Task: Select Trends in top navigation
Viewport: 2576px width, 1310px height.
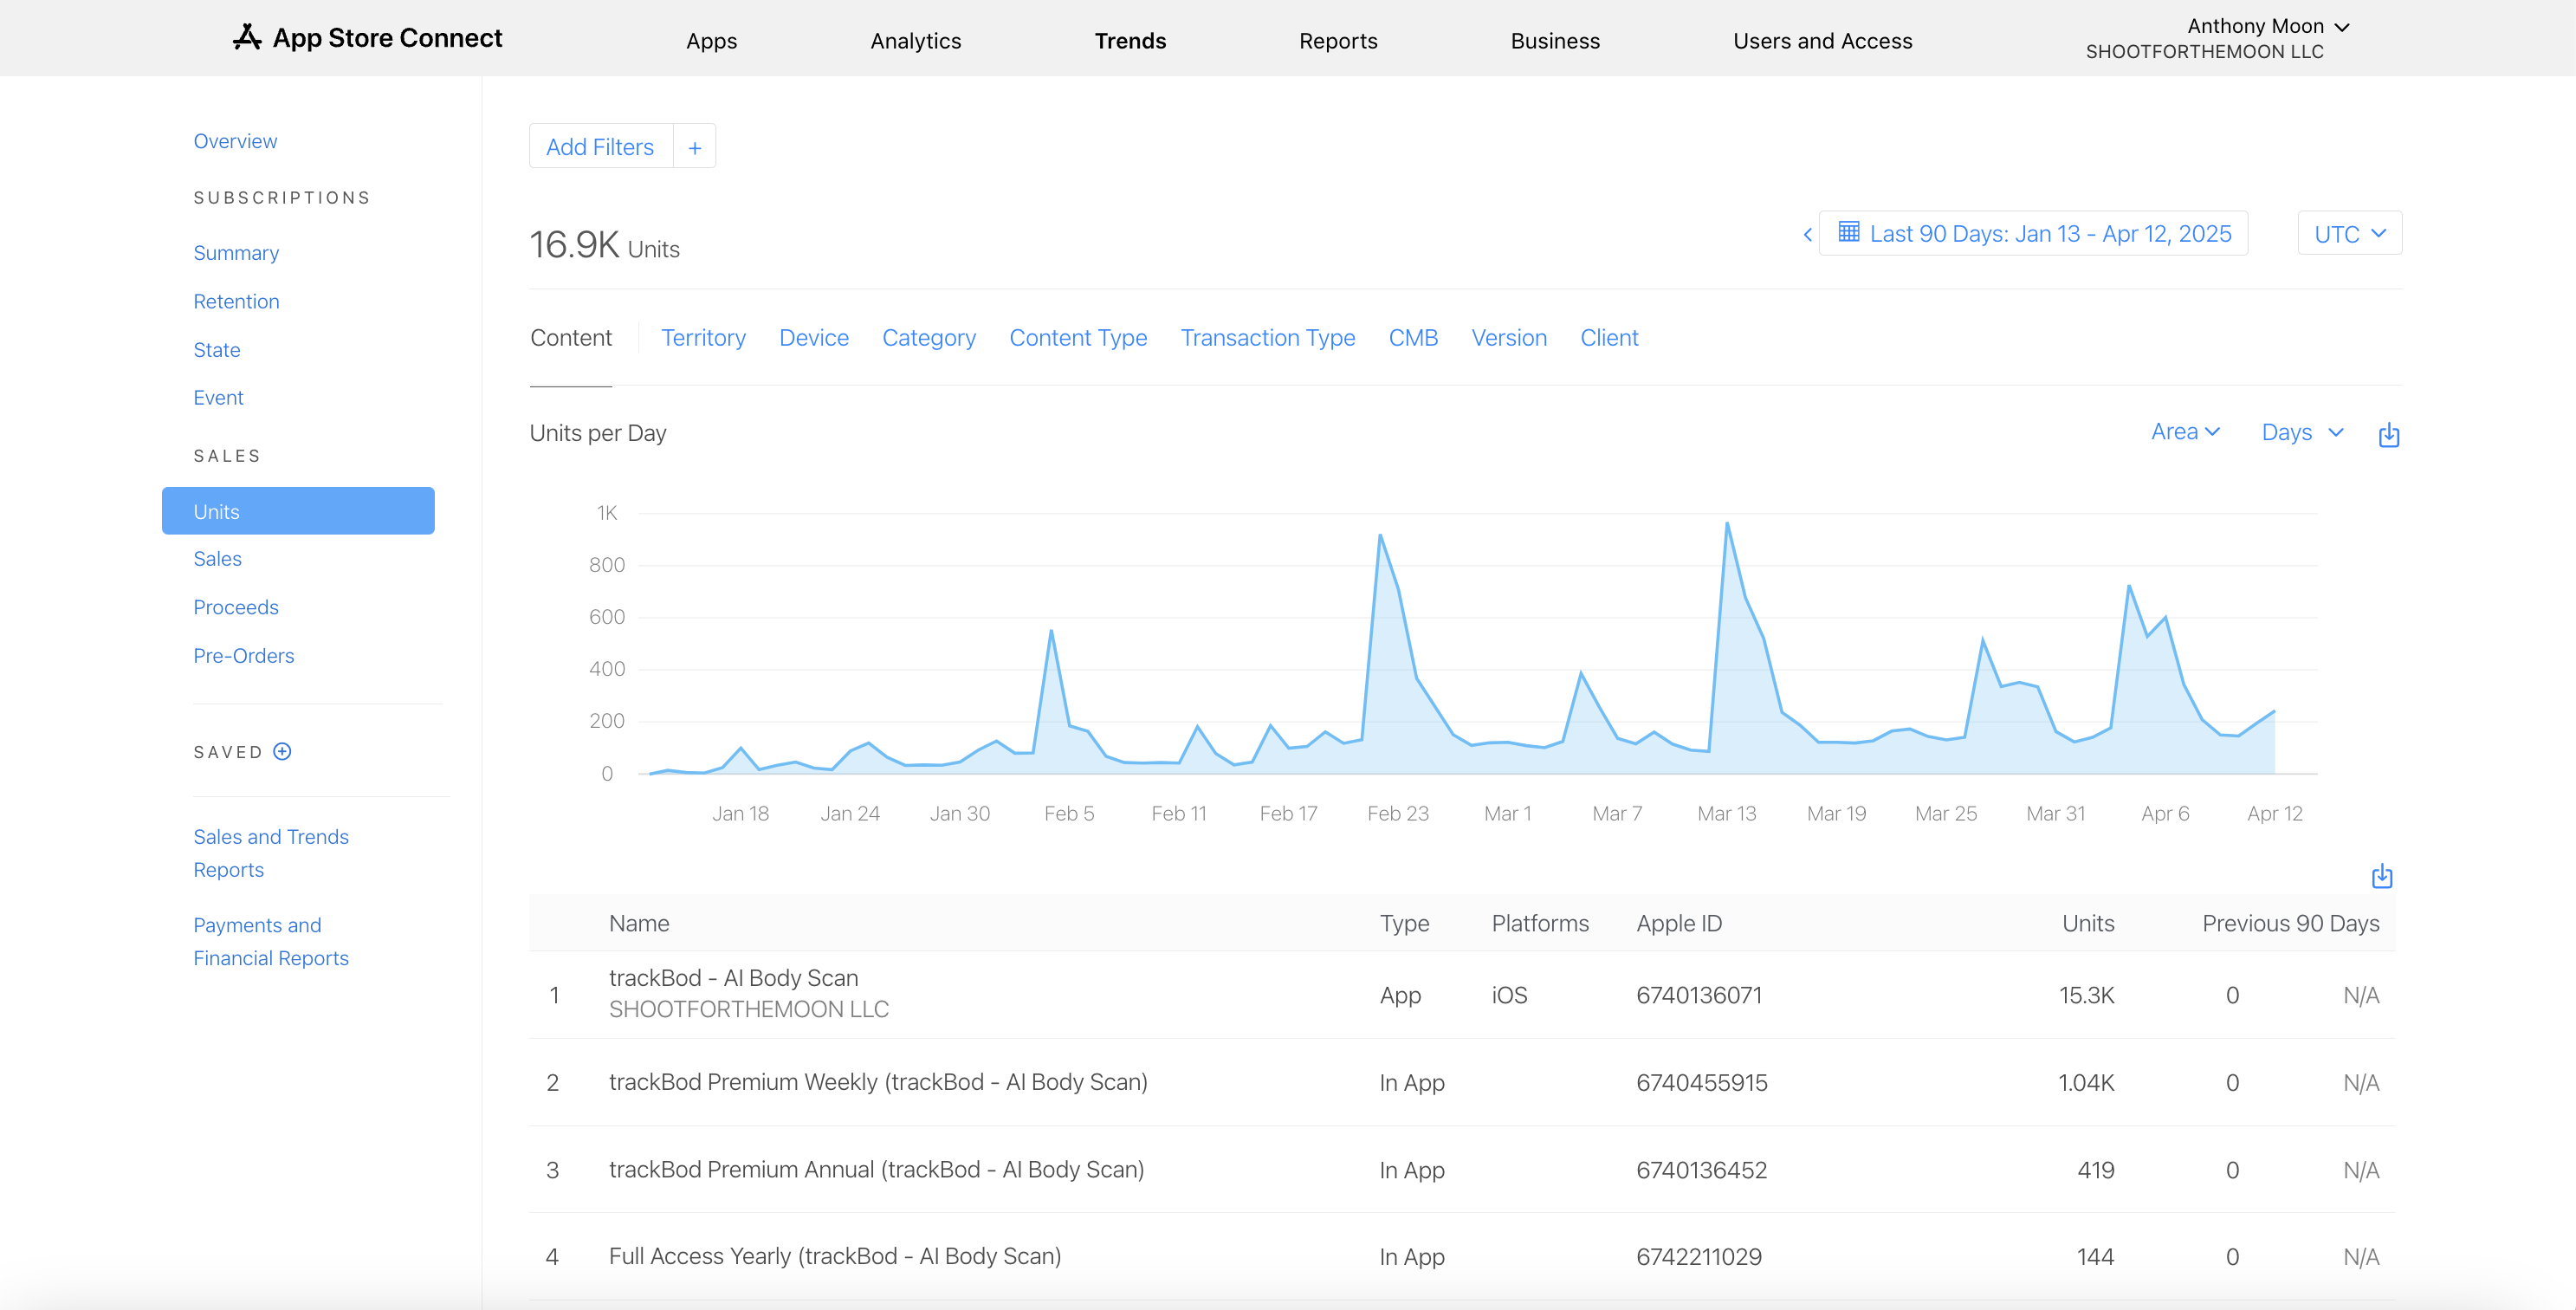Action: coord(1130,41)
